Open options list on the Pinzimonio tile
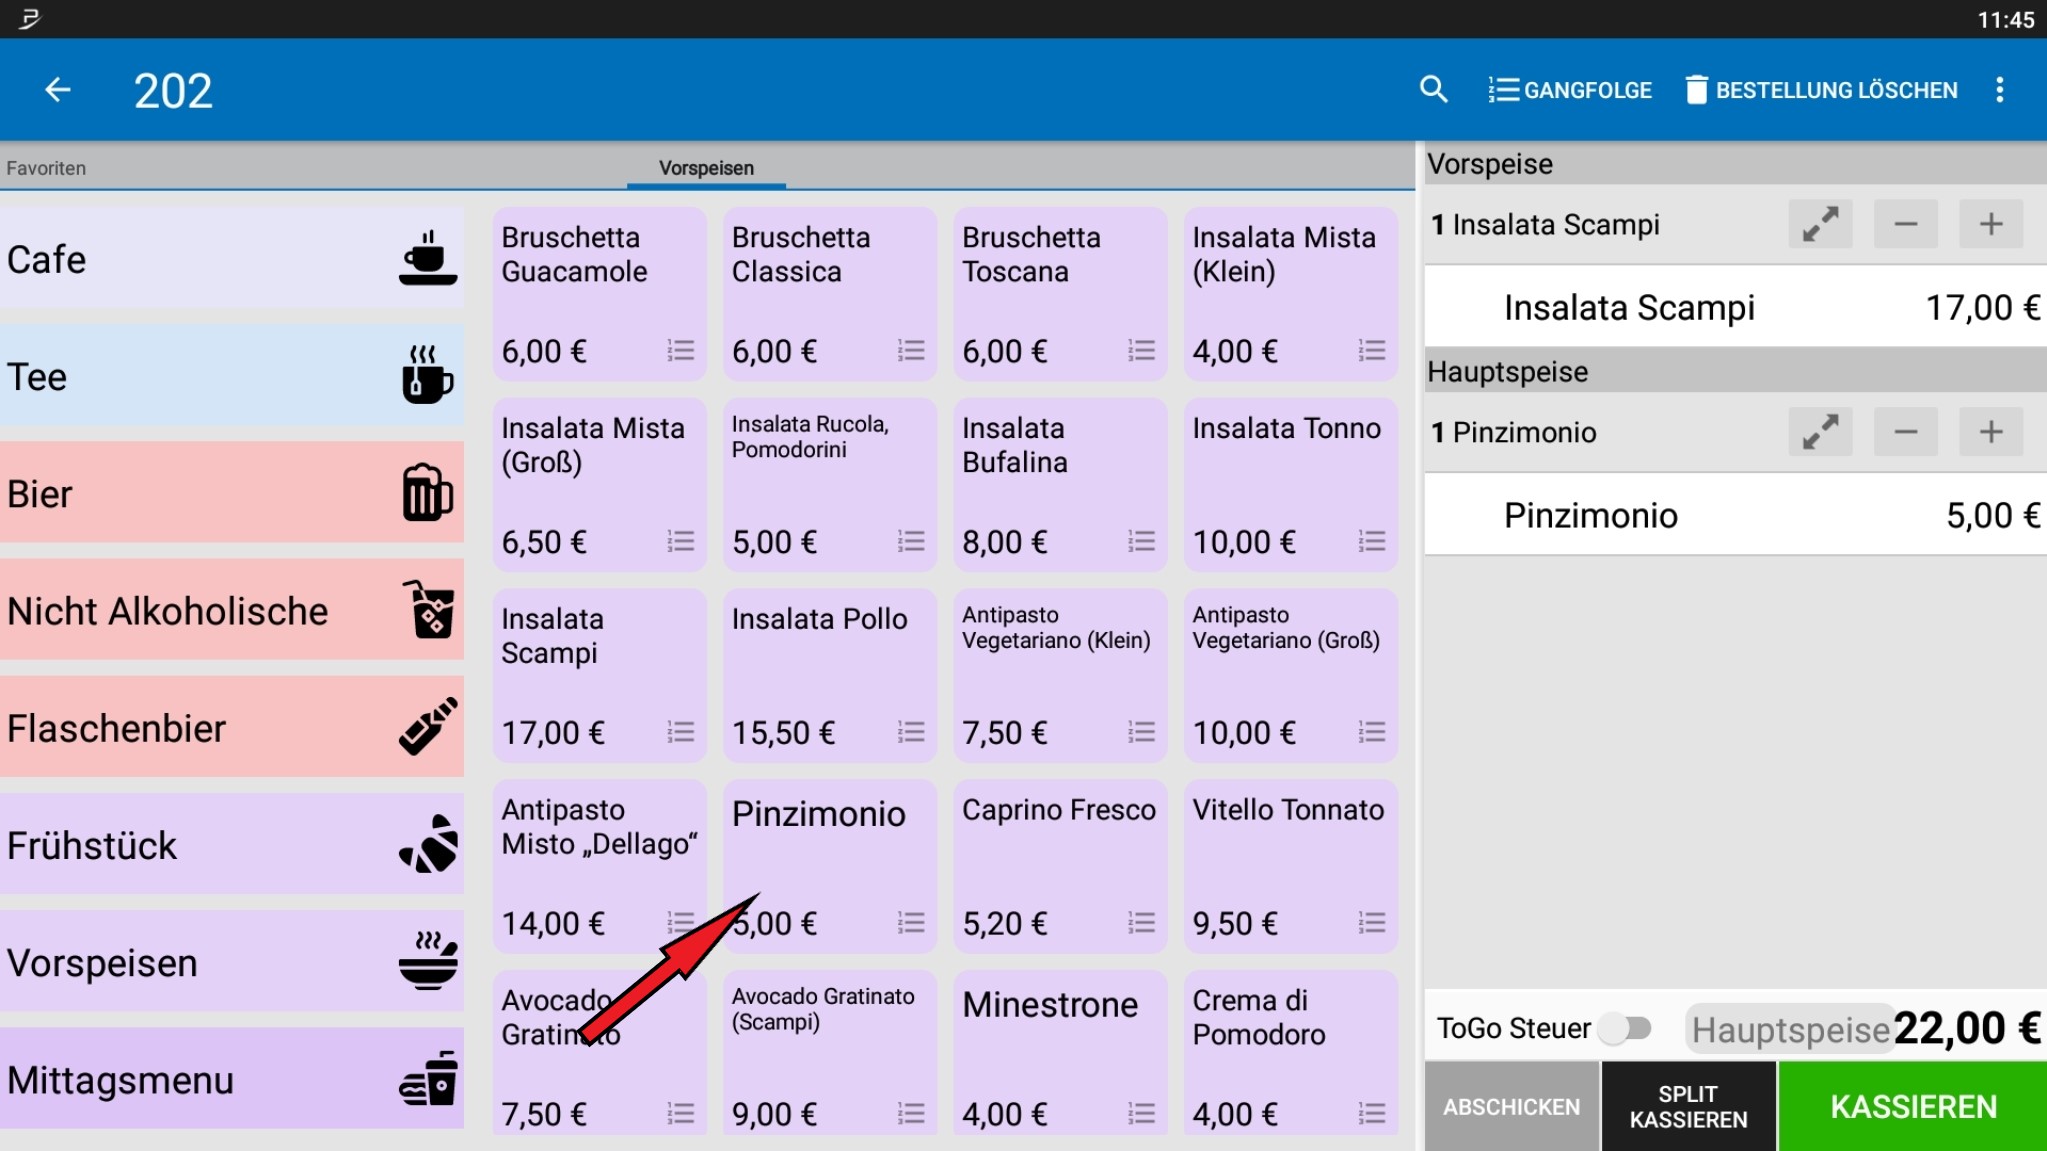The height and width of the screenshot is (1151, 2047). coord(908,923)
